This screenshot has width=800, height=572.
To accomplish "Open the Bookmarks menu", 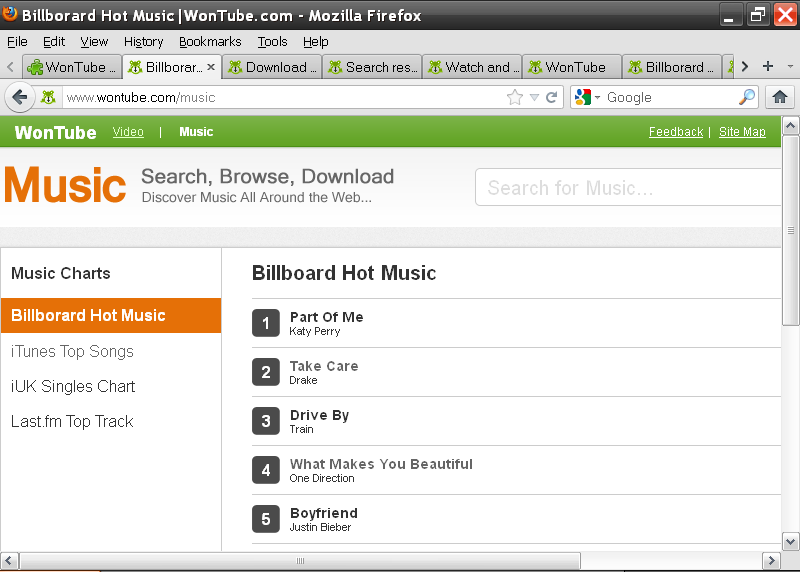I will (210, 42).
